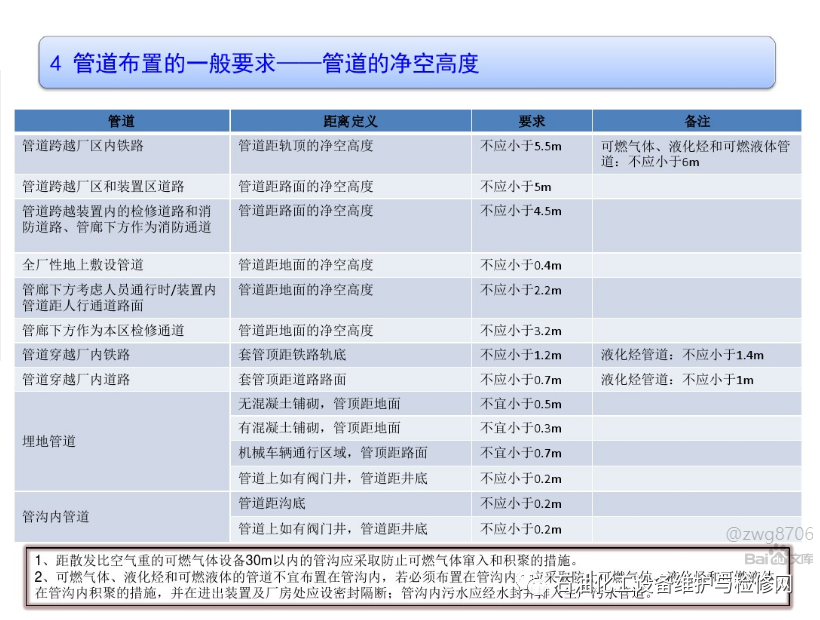Click the 液化烃管道：不应小于1.4m remark cell
The image size is (820, 620).
click(x=682, y=355)
